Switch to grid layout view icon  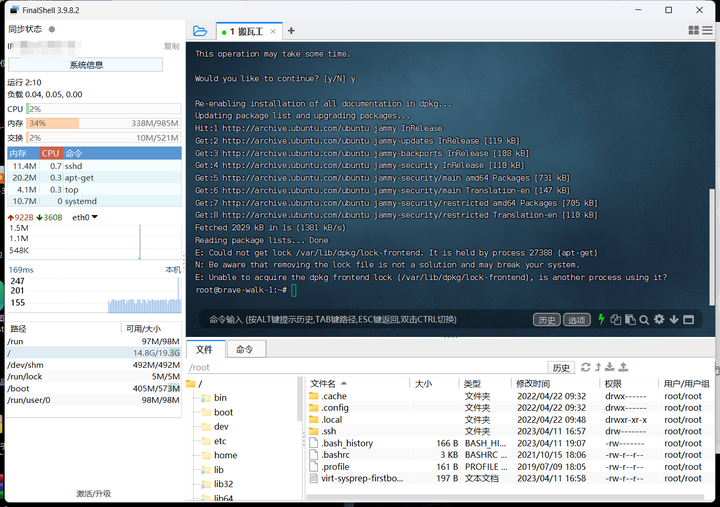pos(693,30)
